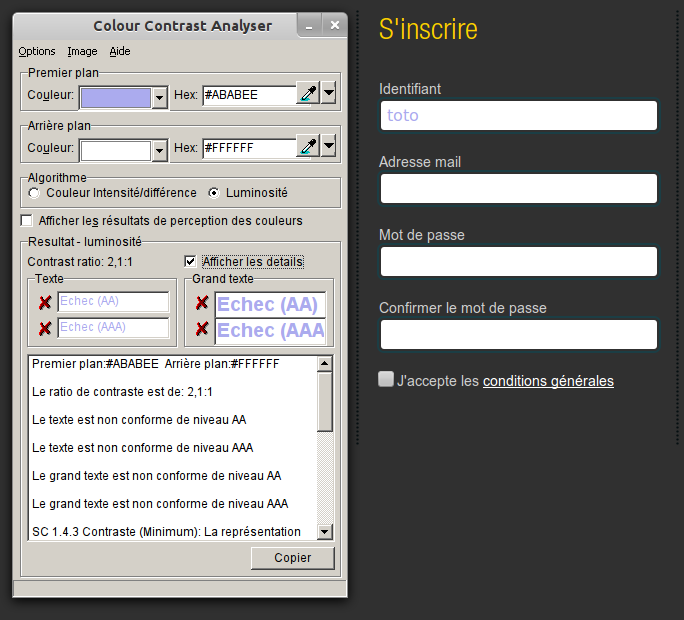The width and height of the screenshot is (684, 620).
Task: Open the Image menu
Action: [x=82, y=51]
